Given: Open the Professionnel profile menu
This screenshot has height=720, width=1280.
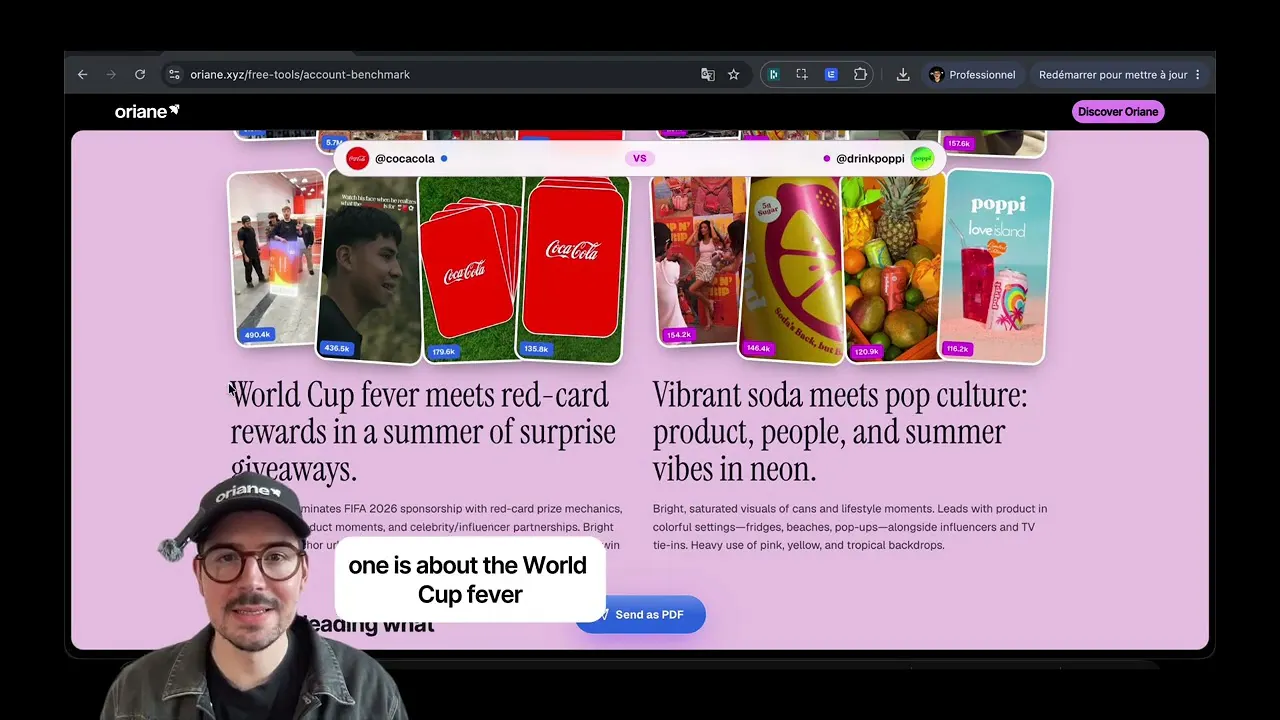Looking at the screenshot, I should point(972,75).
